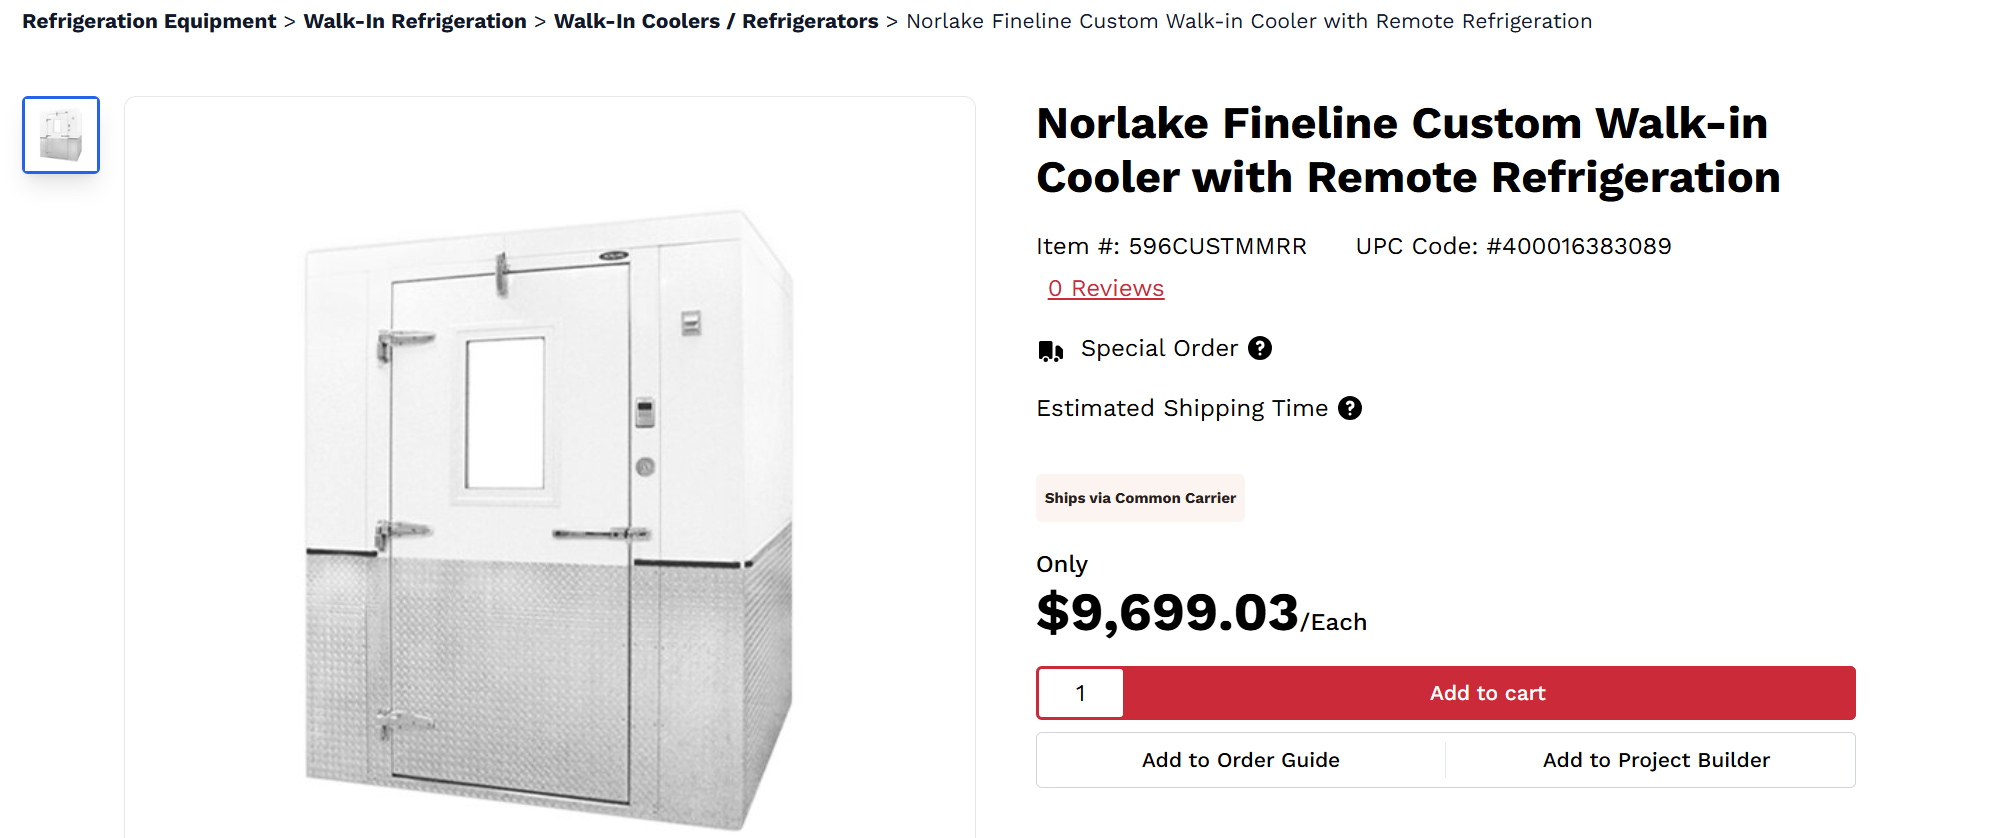
Task: Click the product title heading
Action: (1408, 150)
